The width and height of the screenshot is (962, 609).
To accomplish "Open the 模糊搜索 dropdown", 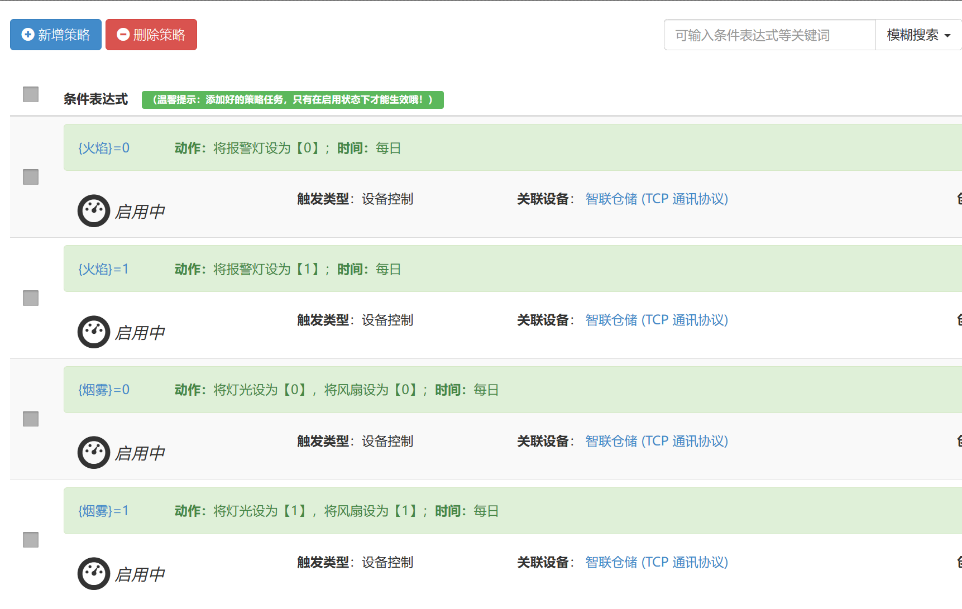I will tap(918, 35).
